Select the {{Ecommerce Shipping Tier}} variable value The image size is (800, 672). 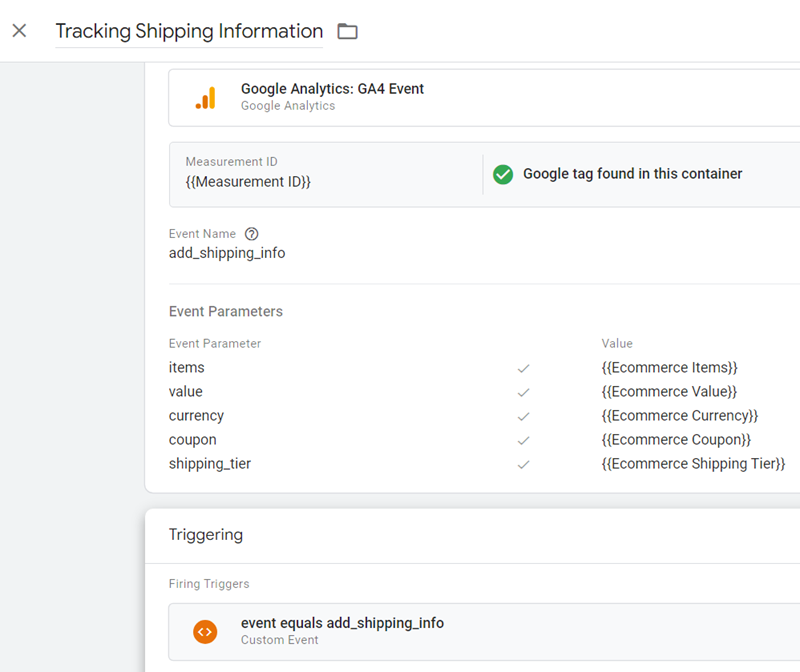(695, 463)
